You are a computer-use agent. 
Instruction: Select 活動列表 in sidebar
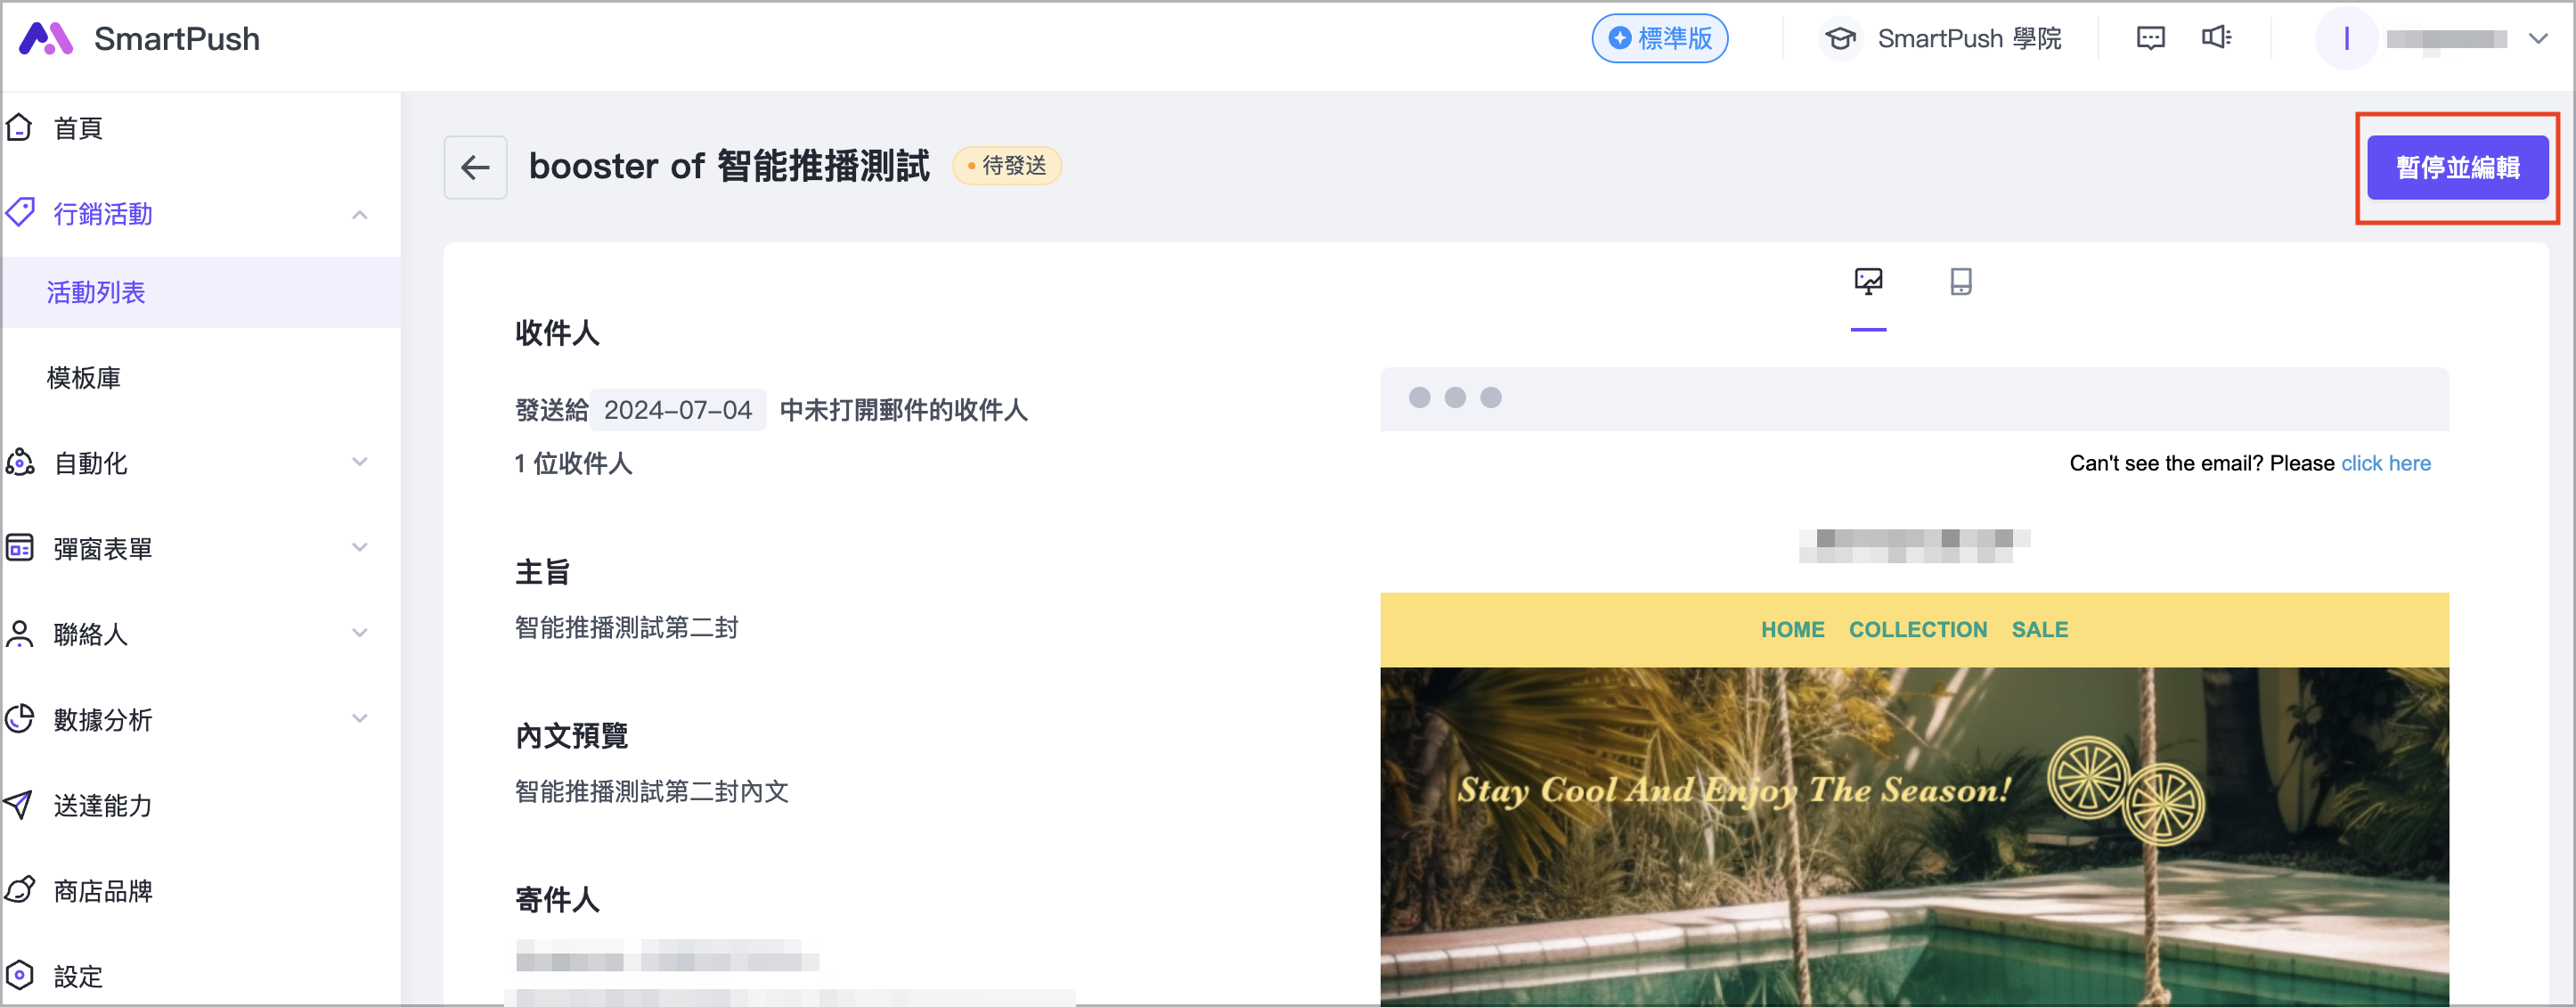[96, 292]
